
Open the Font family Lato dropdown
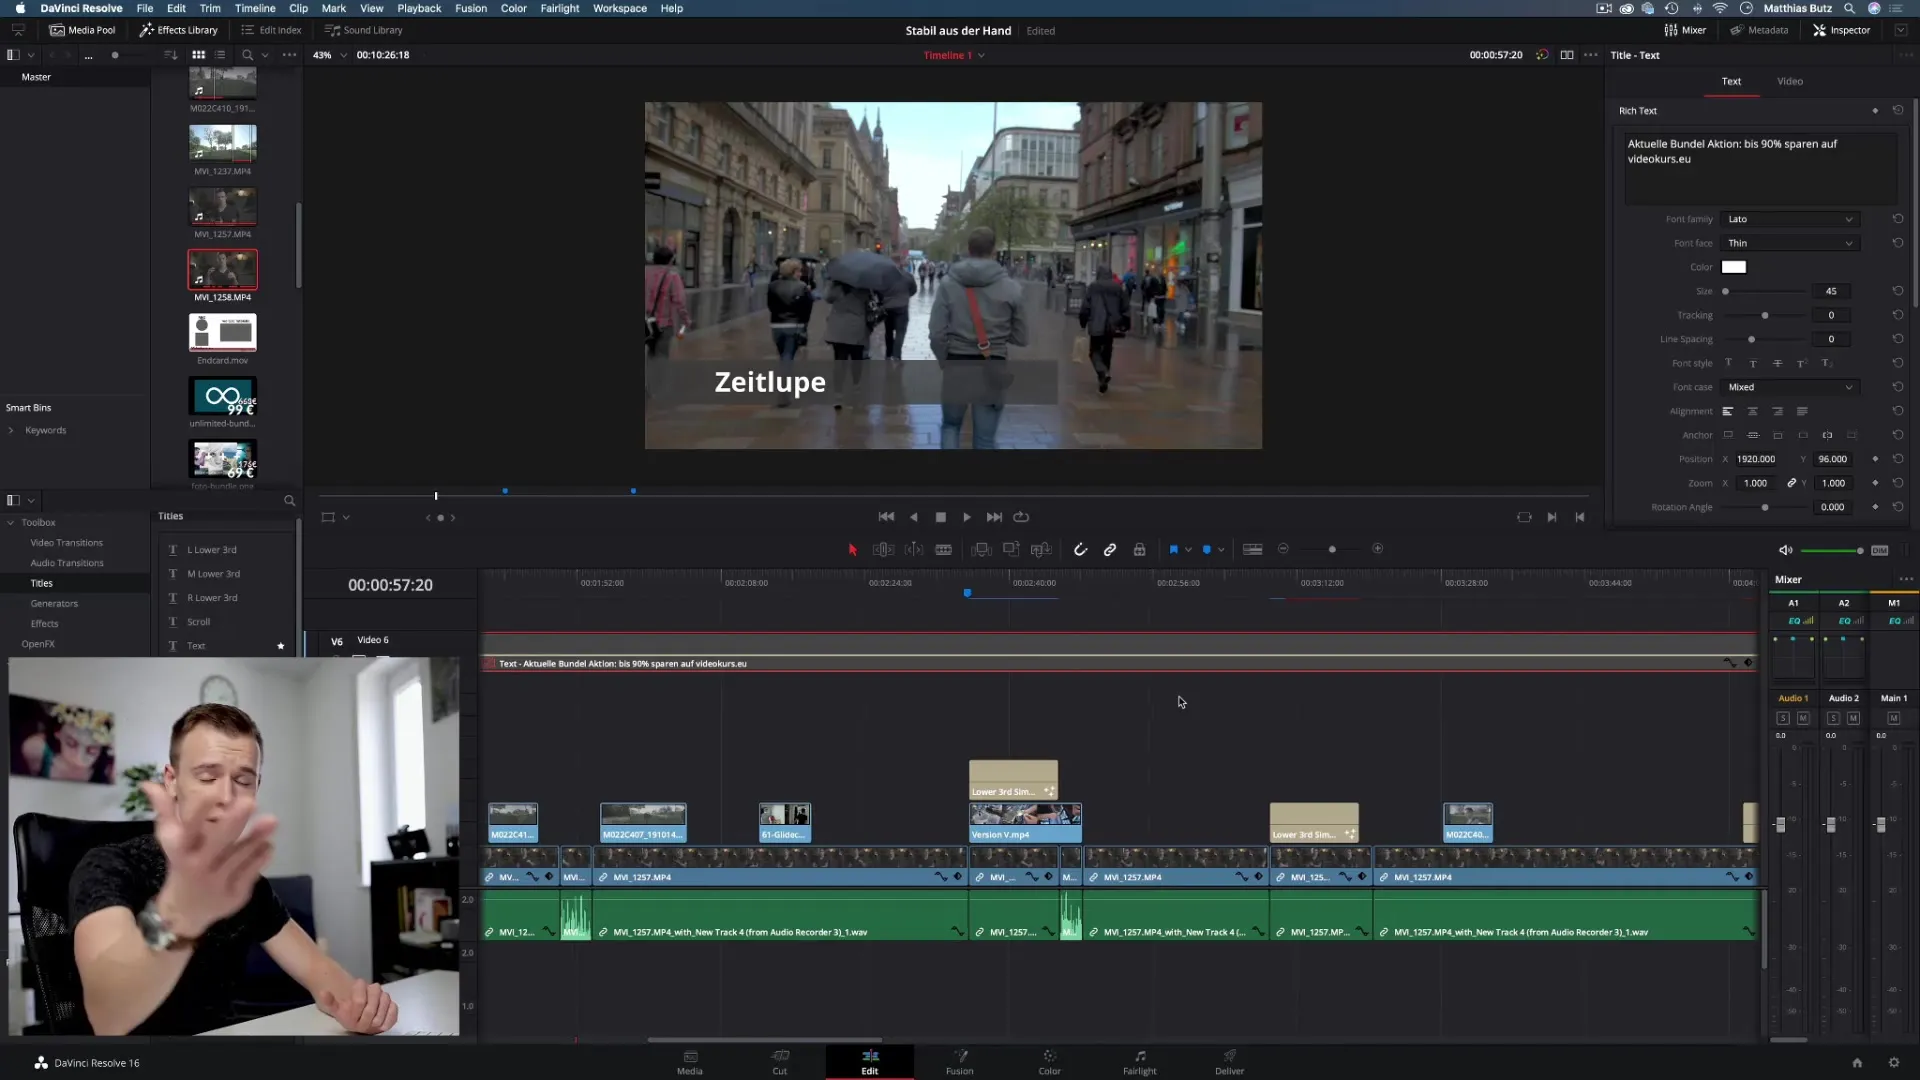point(1790,219)
